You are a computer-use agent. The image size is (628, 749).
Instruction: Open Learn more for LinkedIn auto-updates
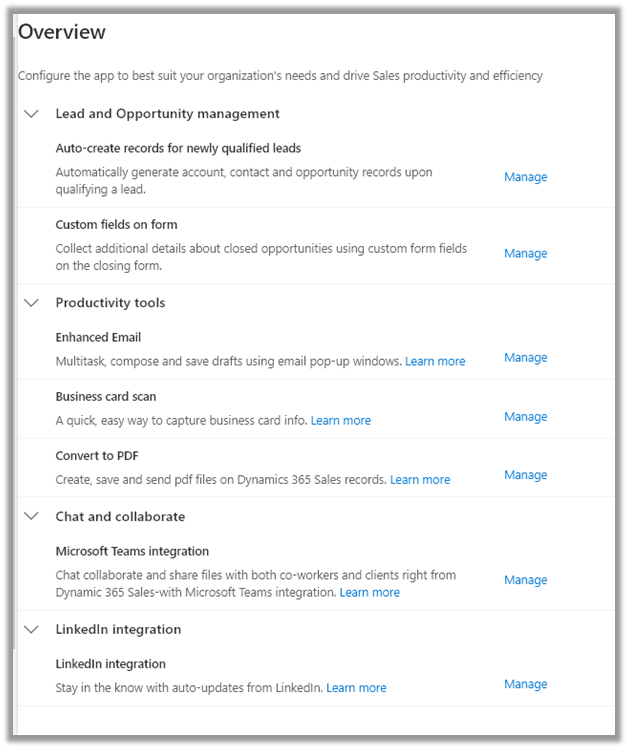[356, 688]
